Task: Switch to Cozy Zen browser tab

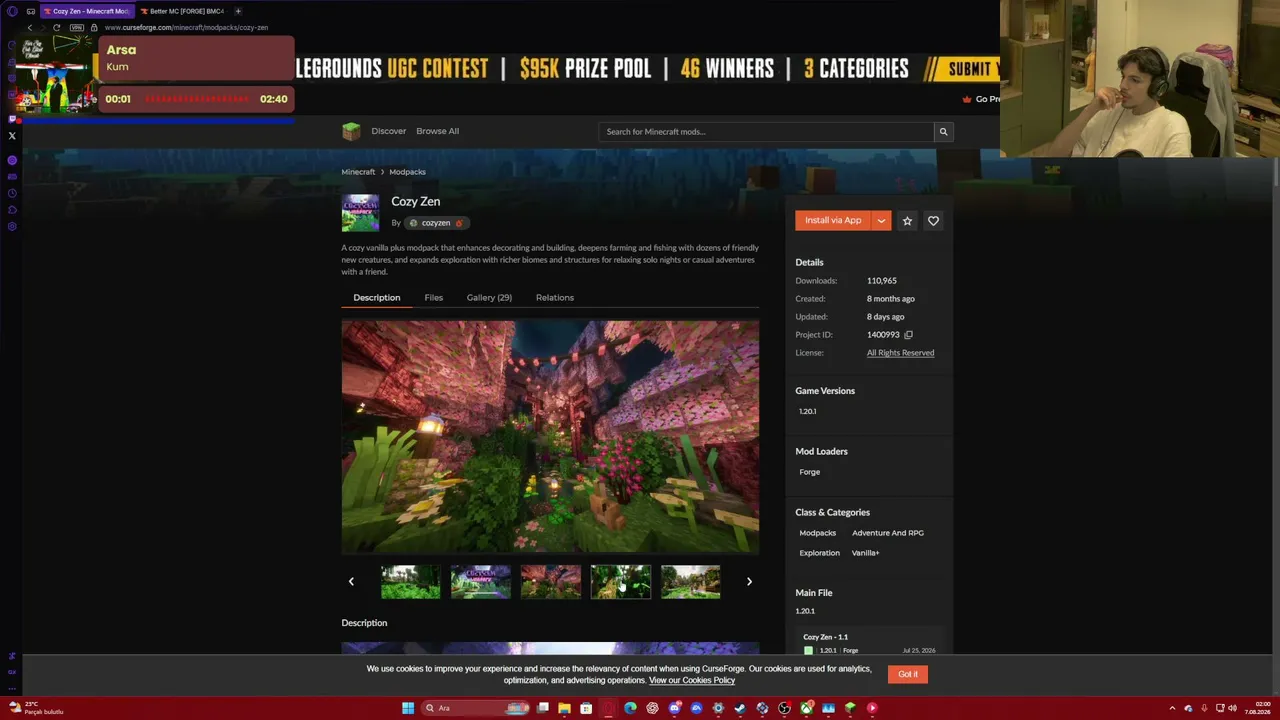Action: [86, 11]
